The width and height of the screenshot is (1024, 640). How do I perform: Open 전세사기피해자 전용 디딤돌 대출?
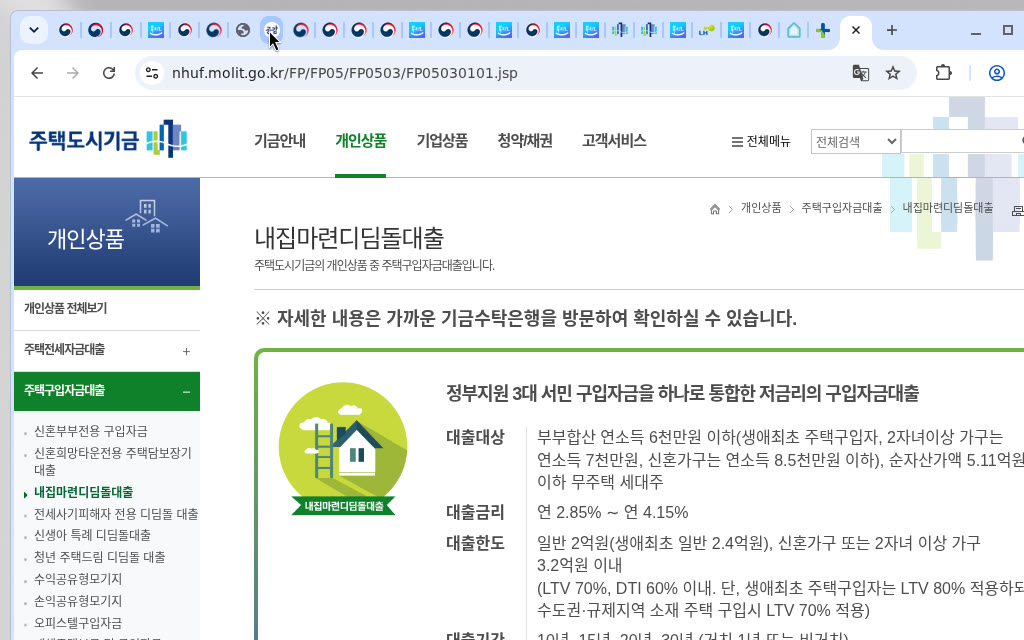pyautogui.click(x=116, y=514)
